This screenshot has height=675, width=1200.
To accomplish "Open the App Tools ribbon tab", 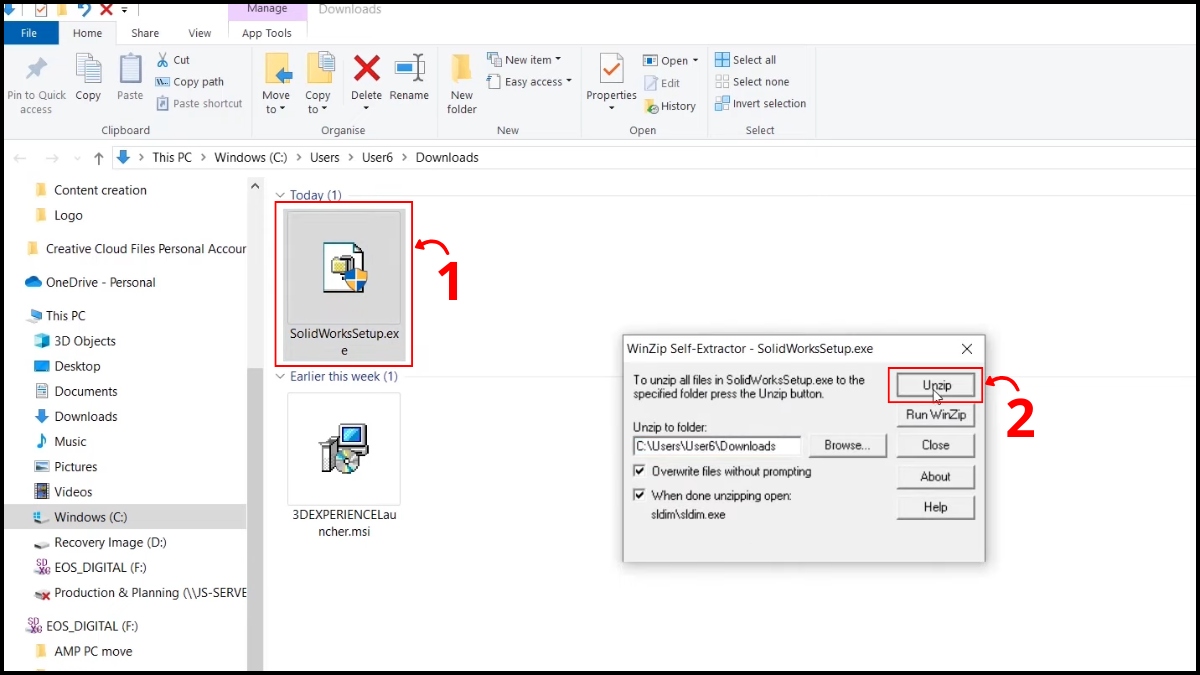I will pyautogui.click(x=267, y=33).
